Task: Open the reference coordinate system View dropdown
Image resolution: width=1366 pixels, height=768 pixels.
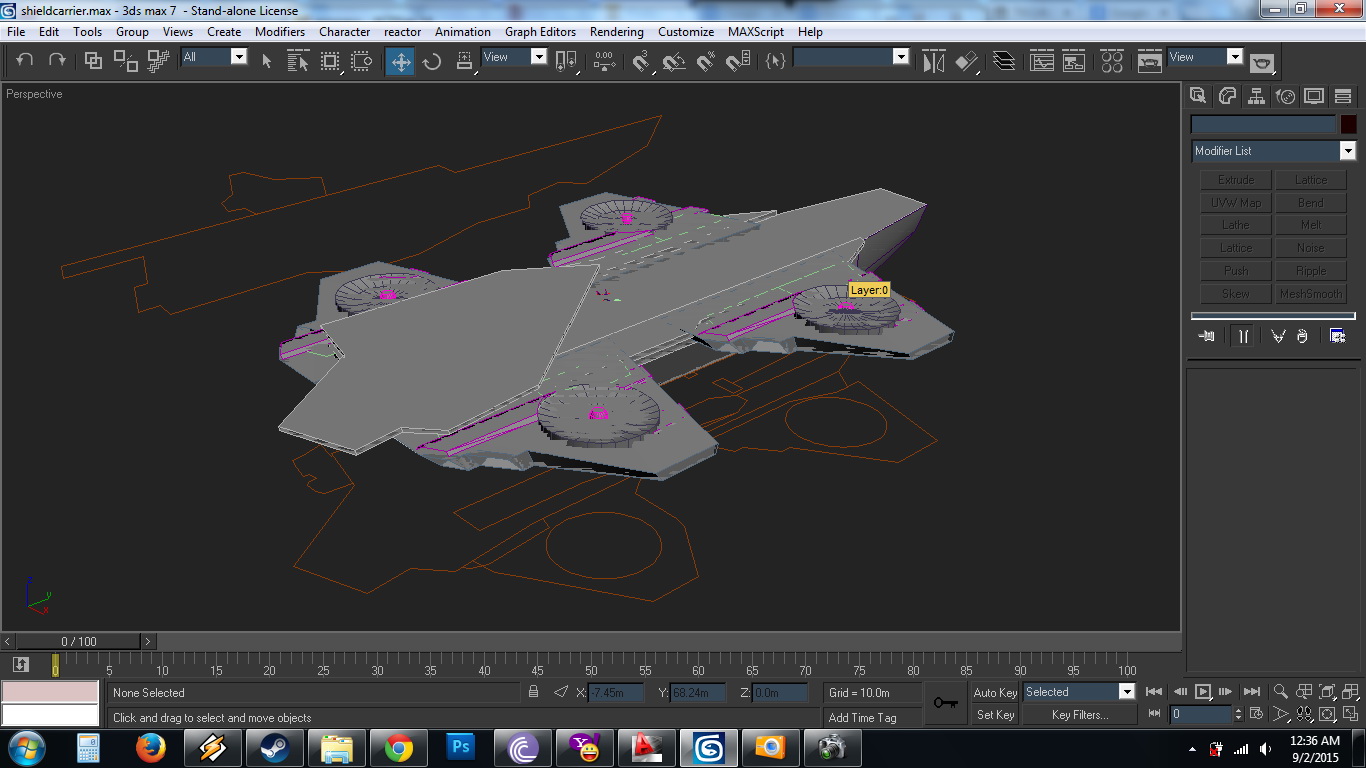Action: pyautogui.click(x=514, y=57)
